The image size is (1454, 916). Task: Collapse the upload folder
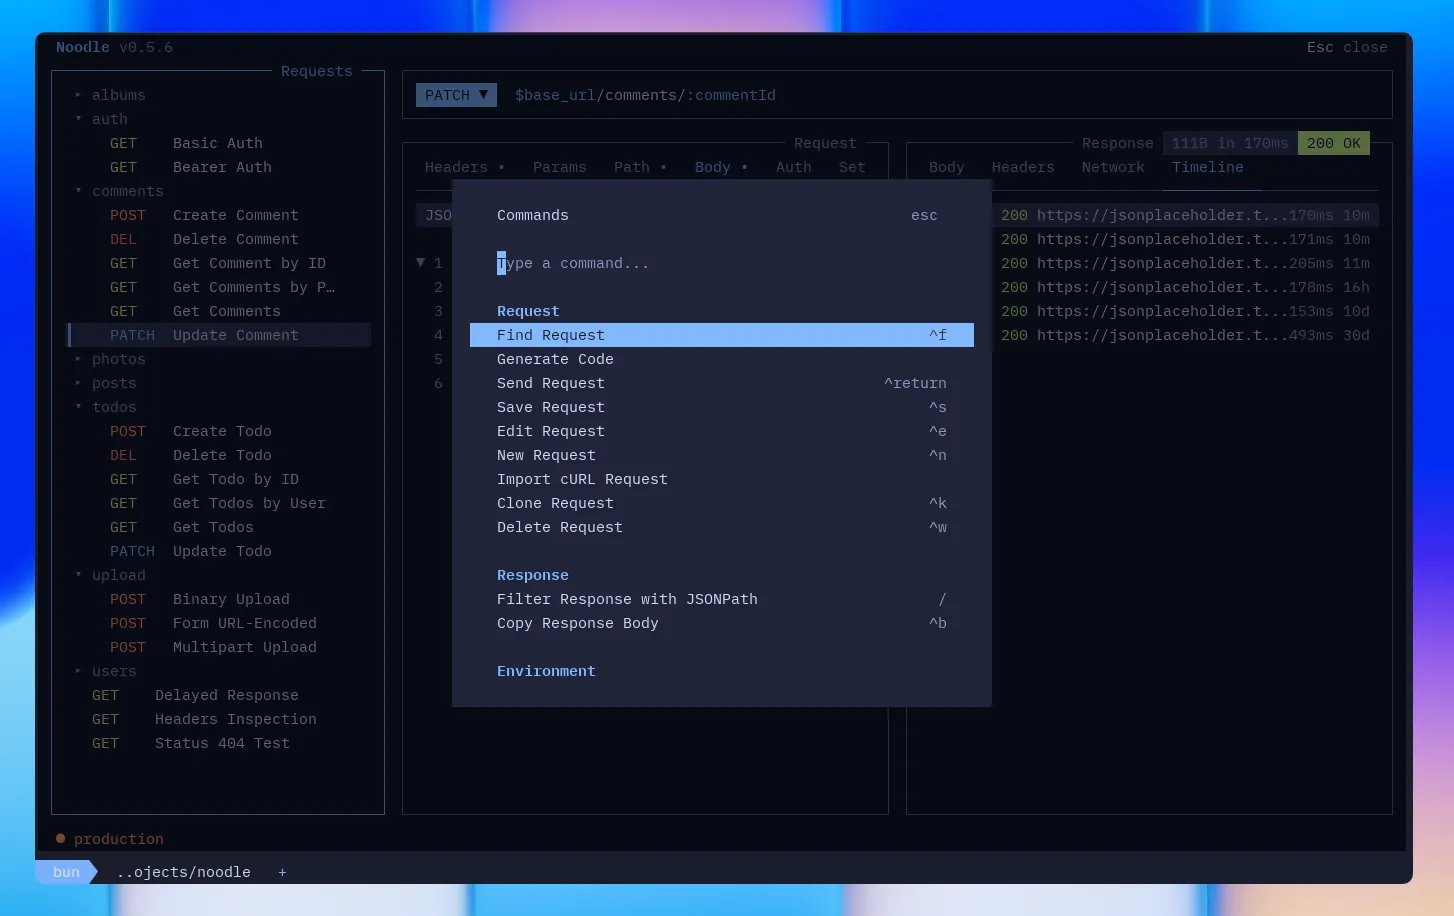point(110,575)
